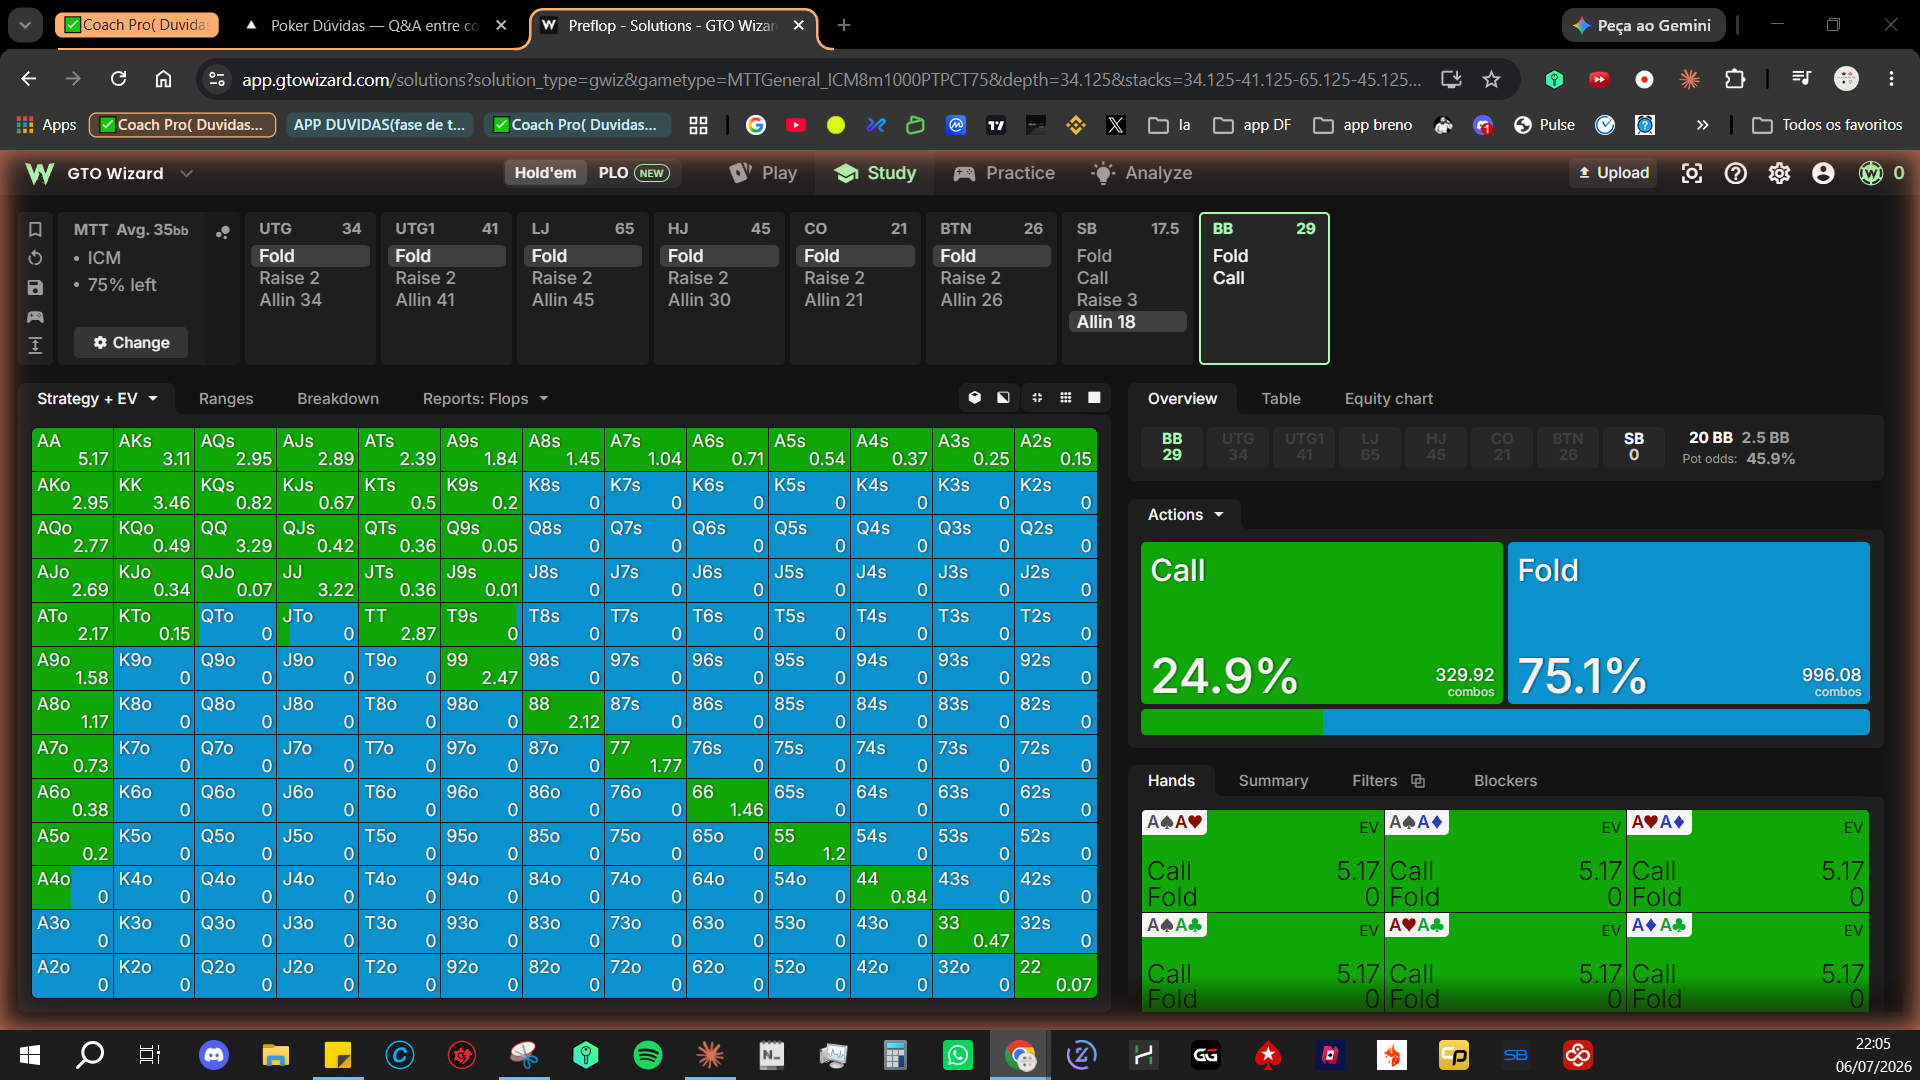Open the screenshot capture icon in header

pyautogui.click(x=1692, y=173)
